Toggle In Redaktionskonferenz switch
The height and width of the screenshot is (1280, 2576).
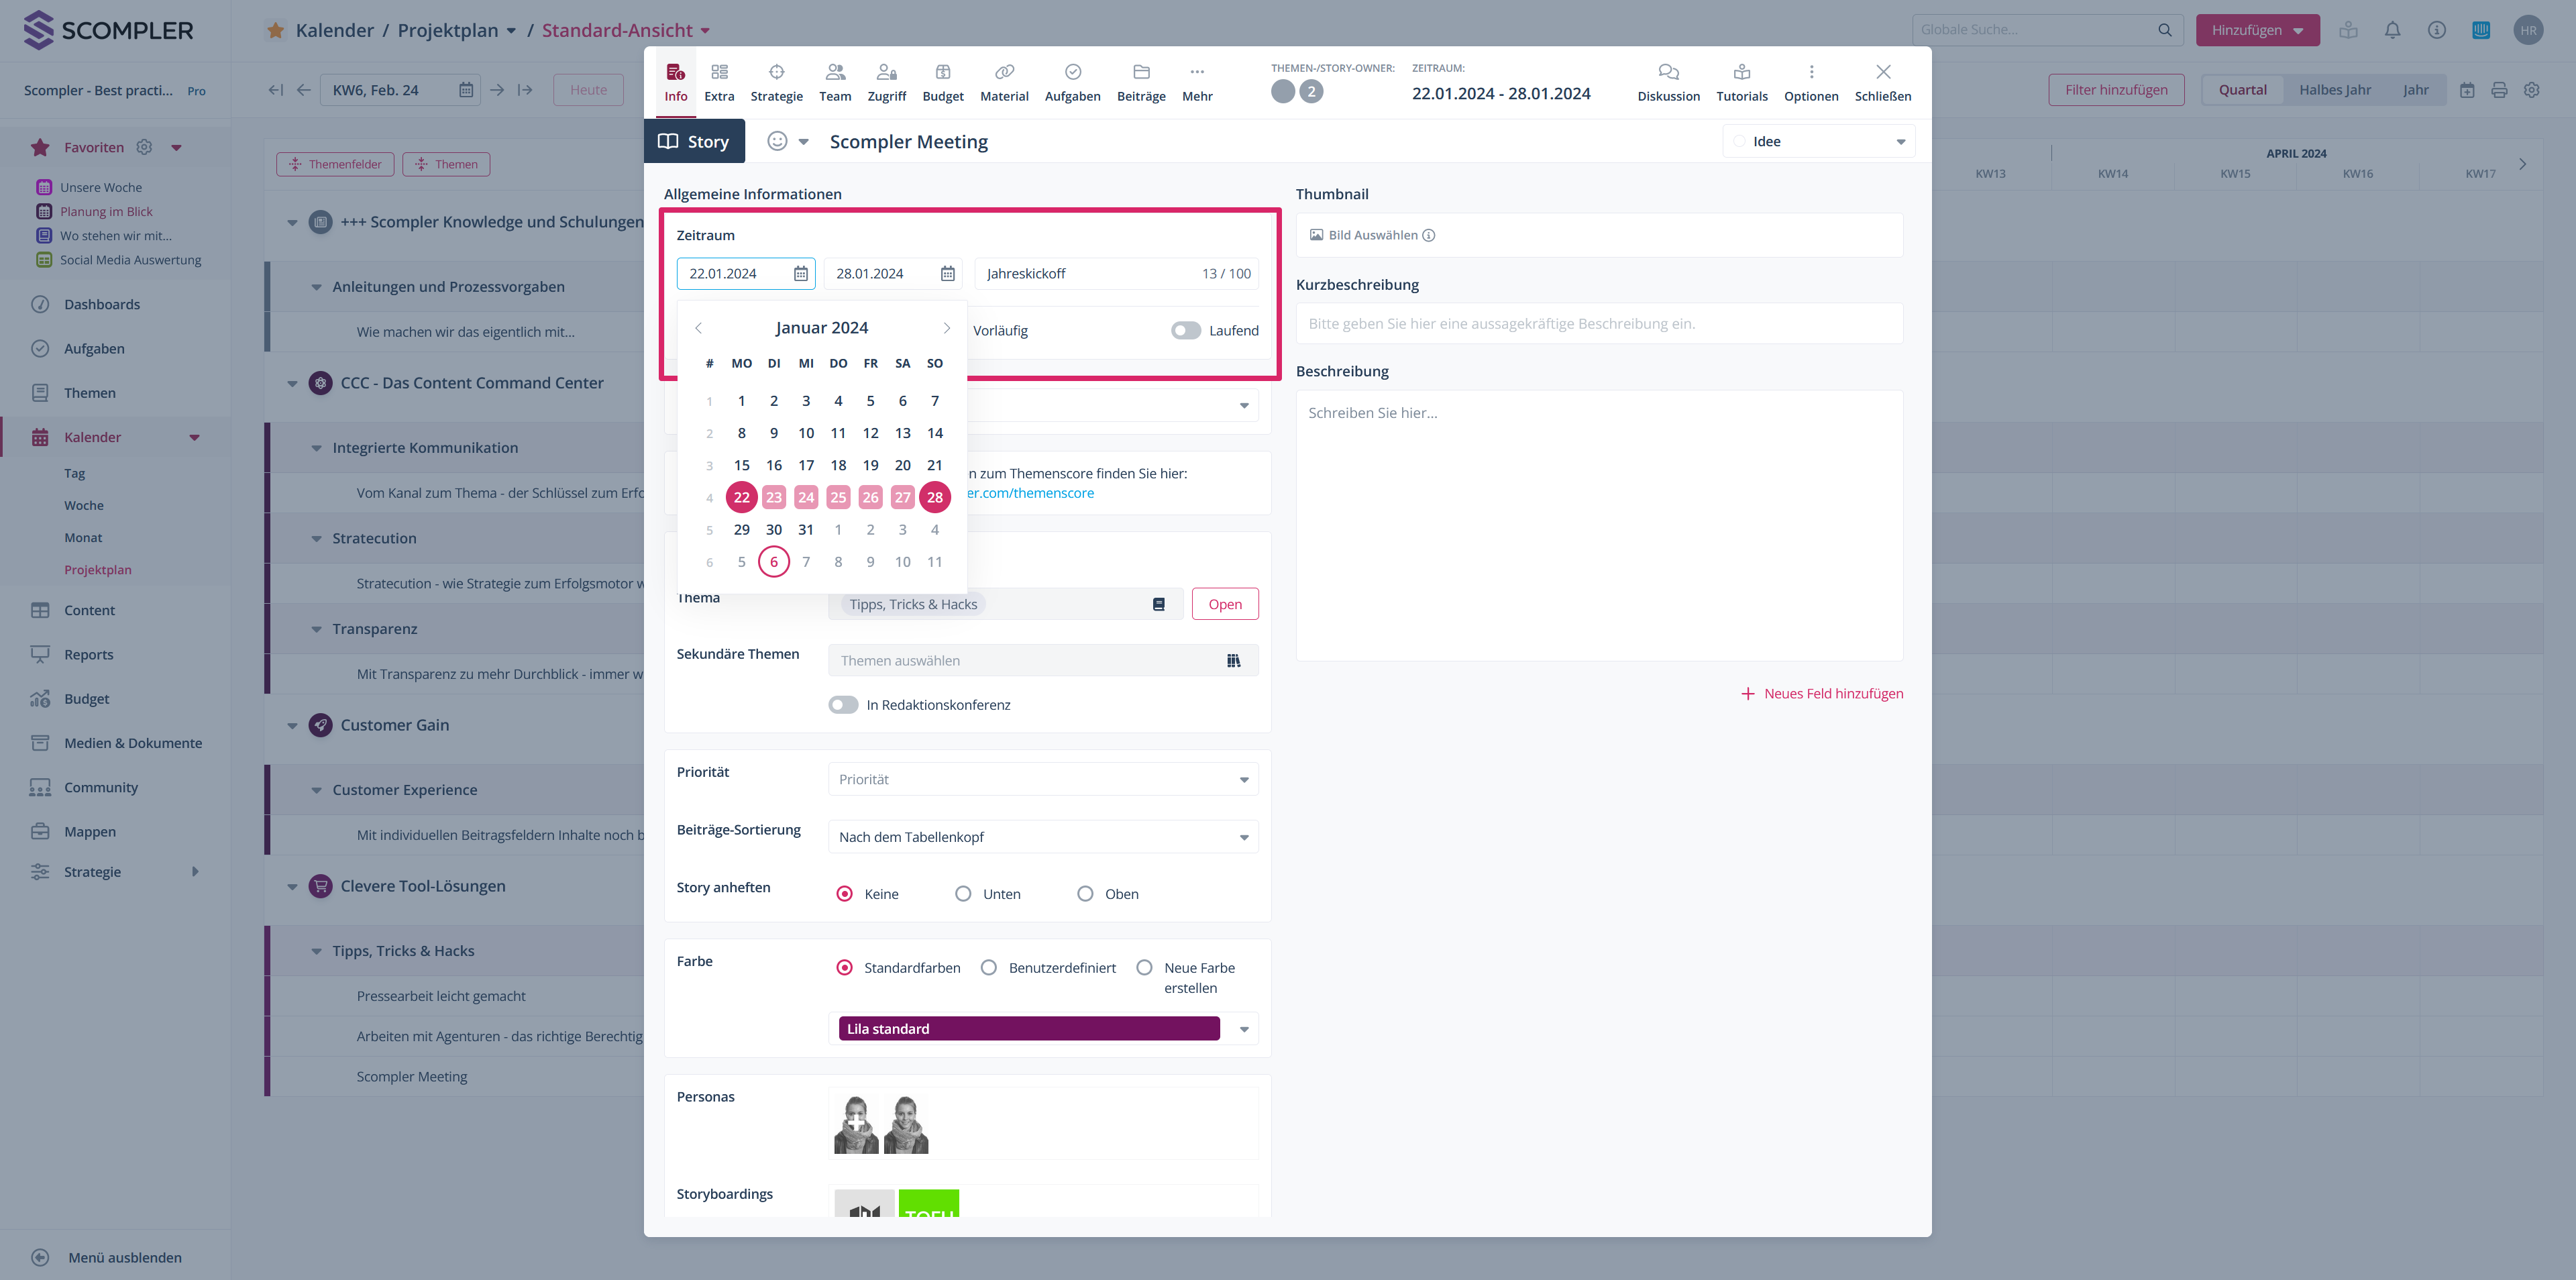click(843, 704)
